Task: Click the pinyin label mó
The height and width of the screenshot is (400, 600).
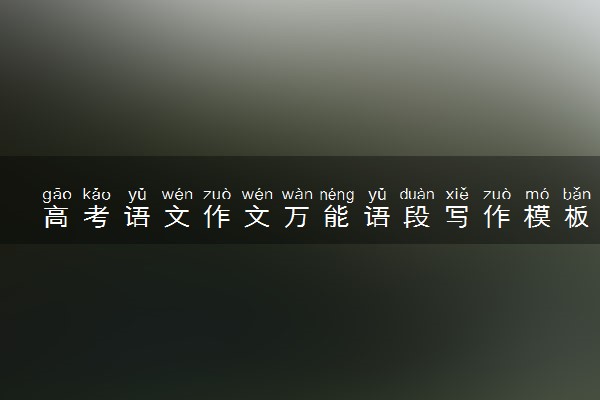Action: pos(537,194)
